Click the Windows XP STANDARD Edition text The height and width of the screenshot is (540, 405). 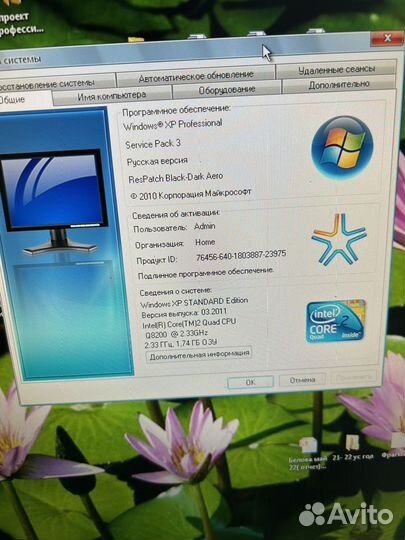[194, 302]
